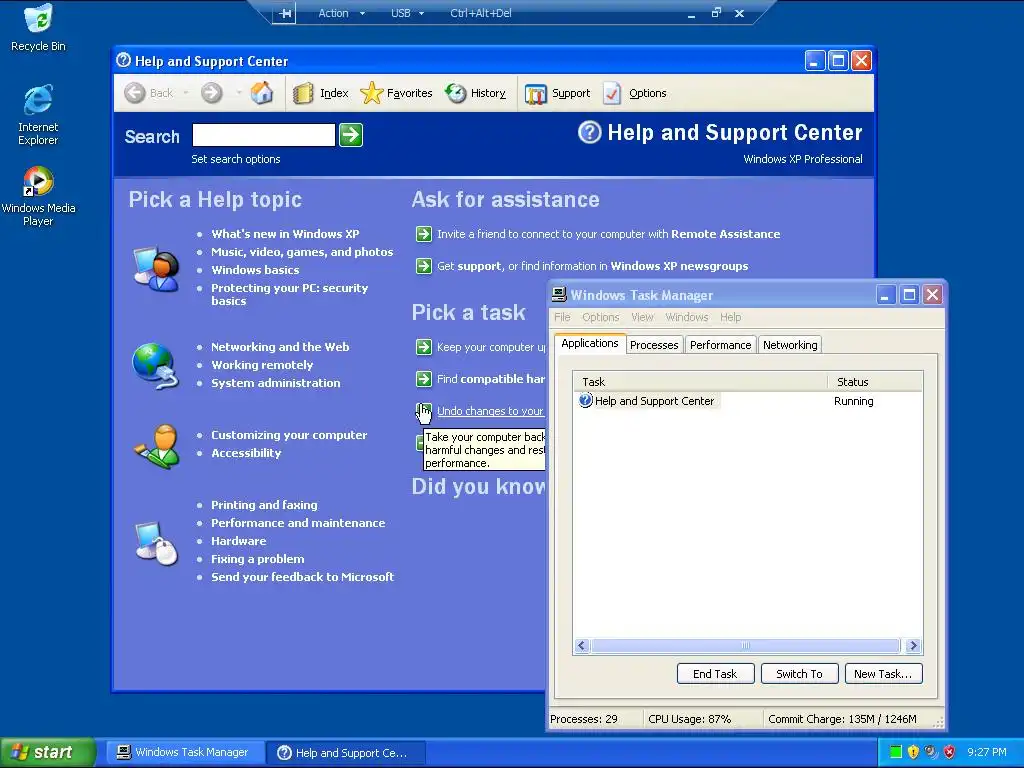Click the 9:27 PM taskbar clock
This screenshot has width=1024, height=768.
point(987,752)
